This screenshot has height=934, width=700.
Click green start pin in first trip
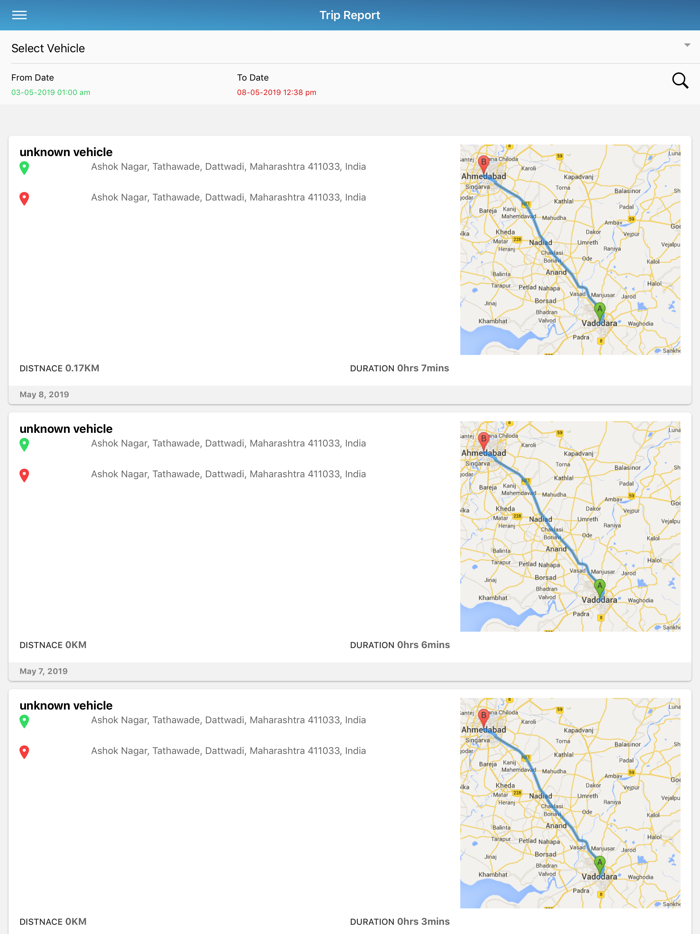(24, 168)
